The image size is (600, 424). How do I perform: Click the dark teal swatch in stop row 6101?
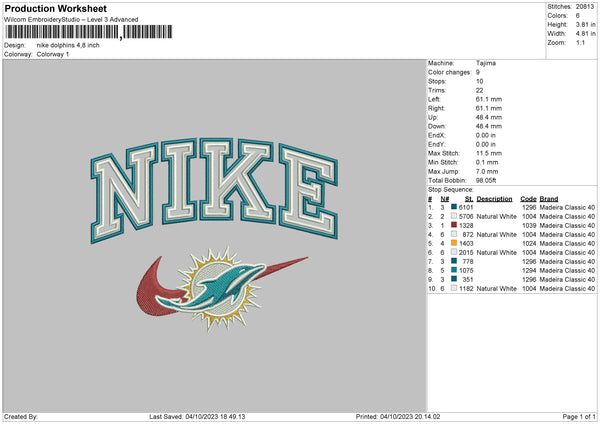point(454,207)
